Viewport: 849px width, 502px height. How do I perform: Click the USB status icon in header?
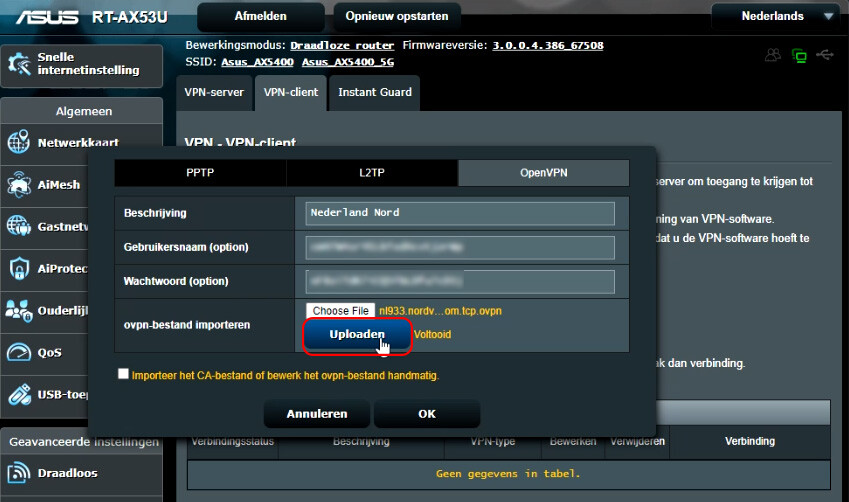825,55
